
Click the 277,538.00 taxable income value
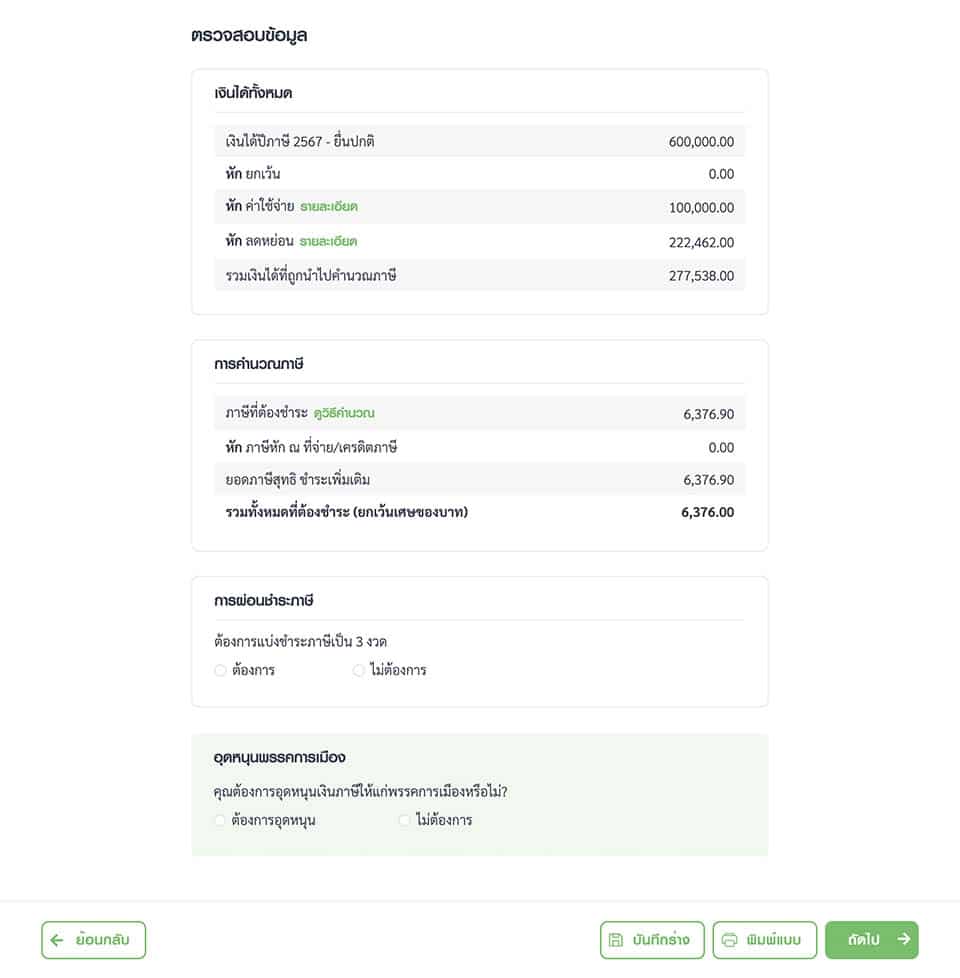click(701, 276)
